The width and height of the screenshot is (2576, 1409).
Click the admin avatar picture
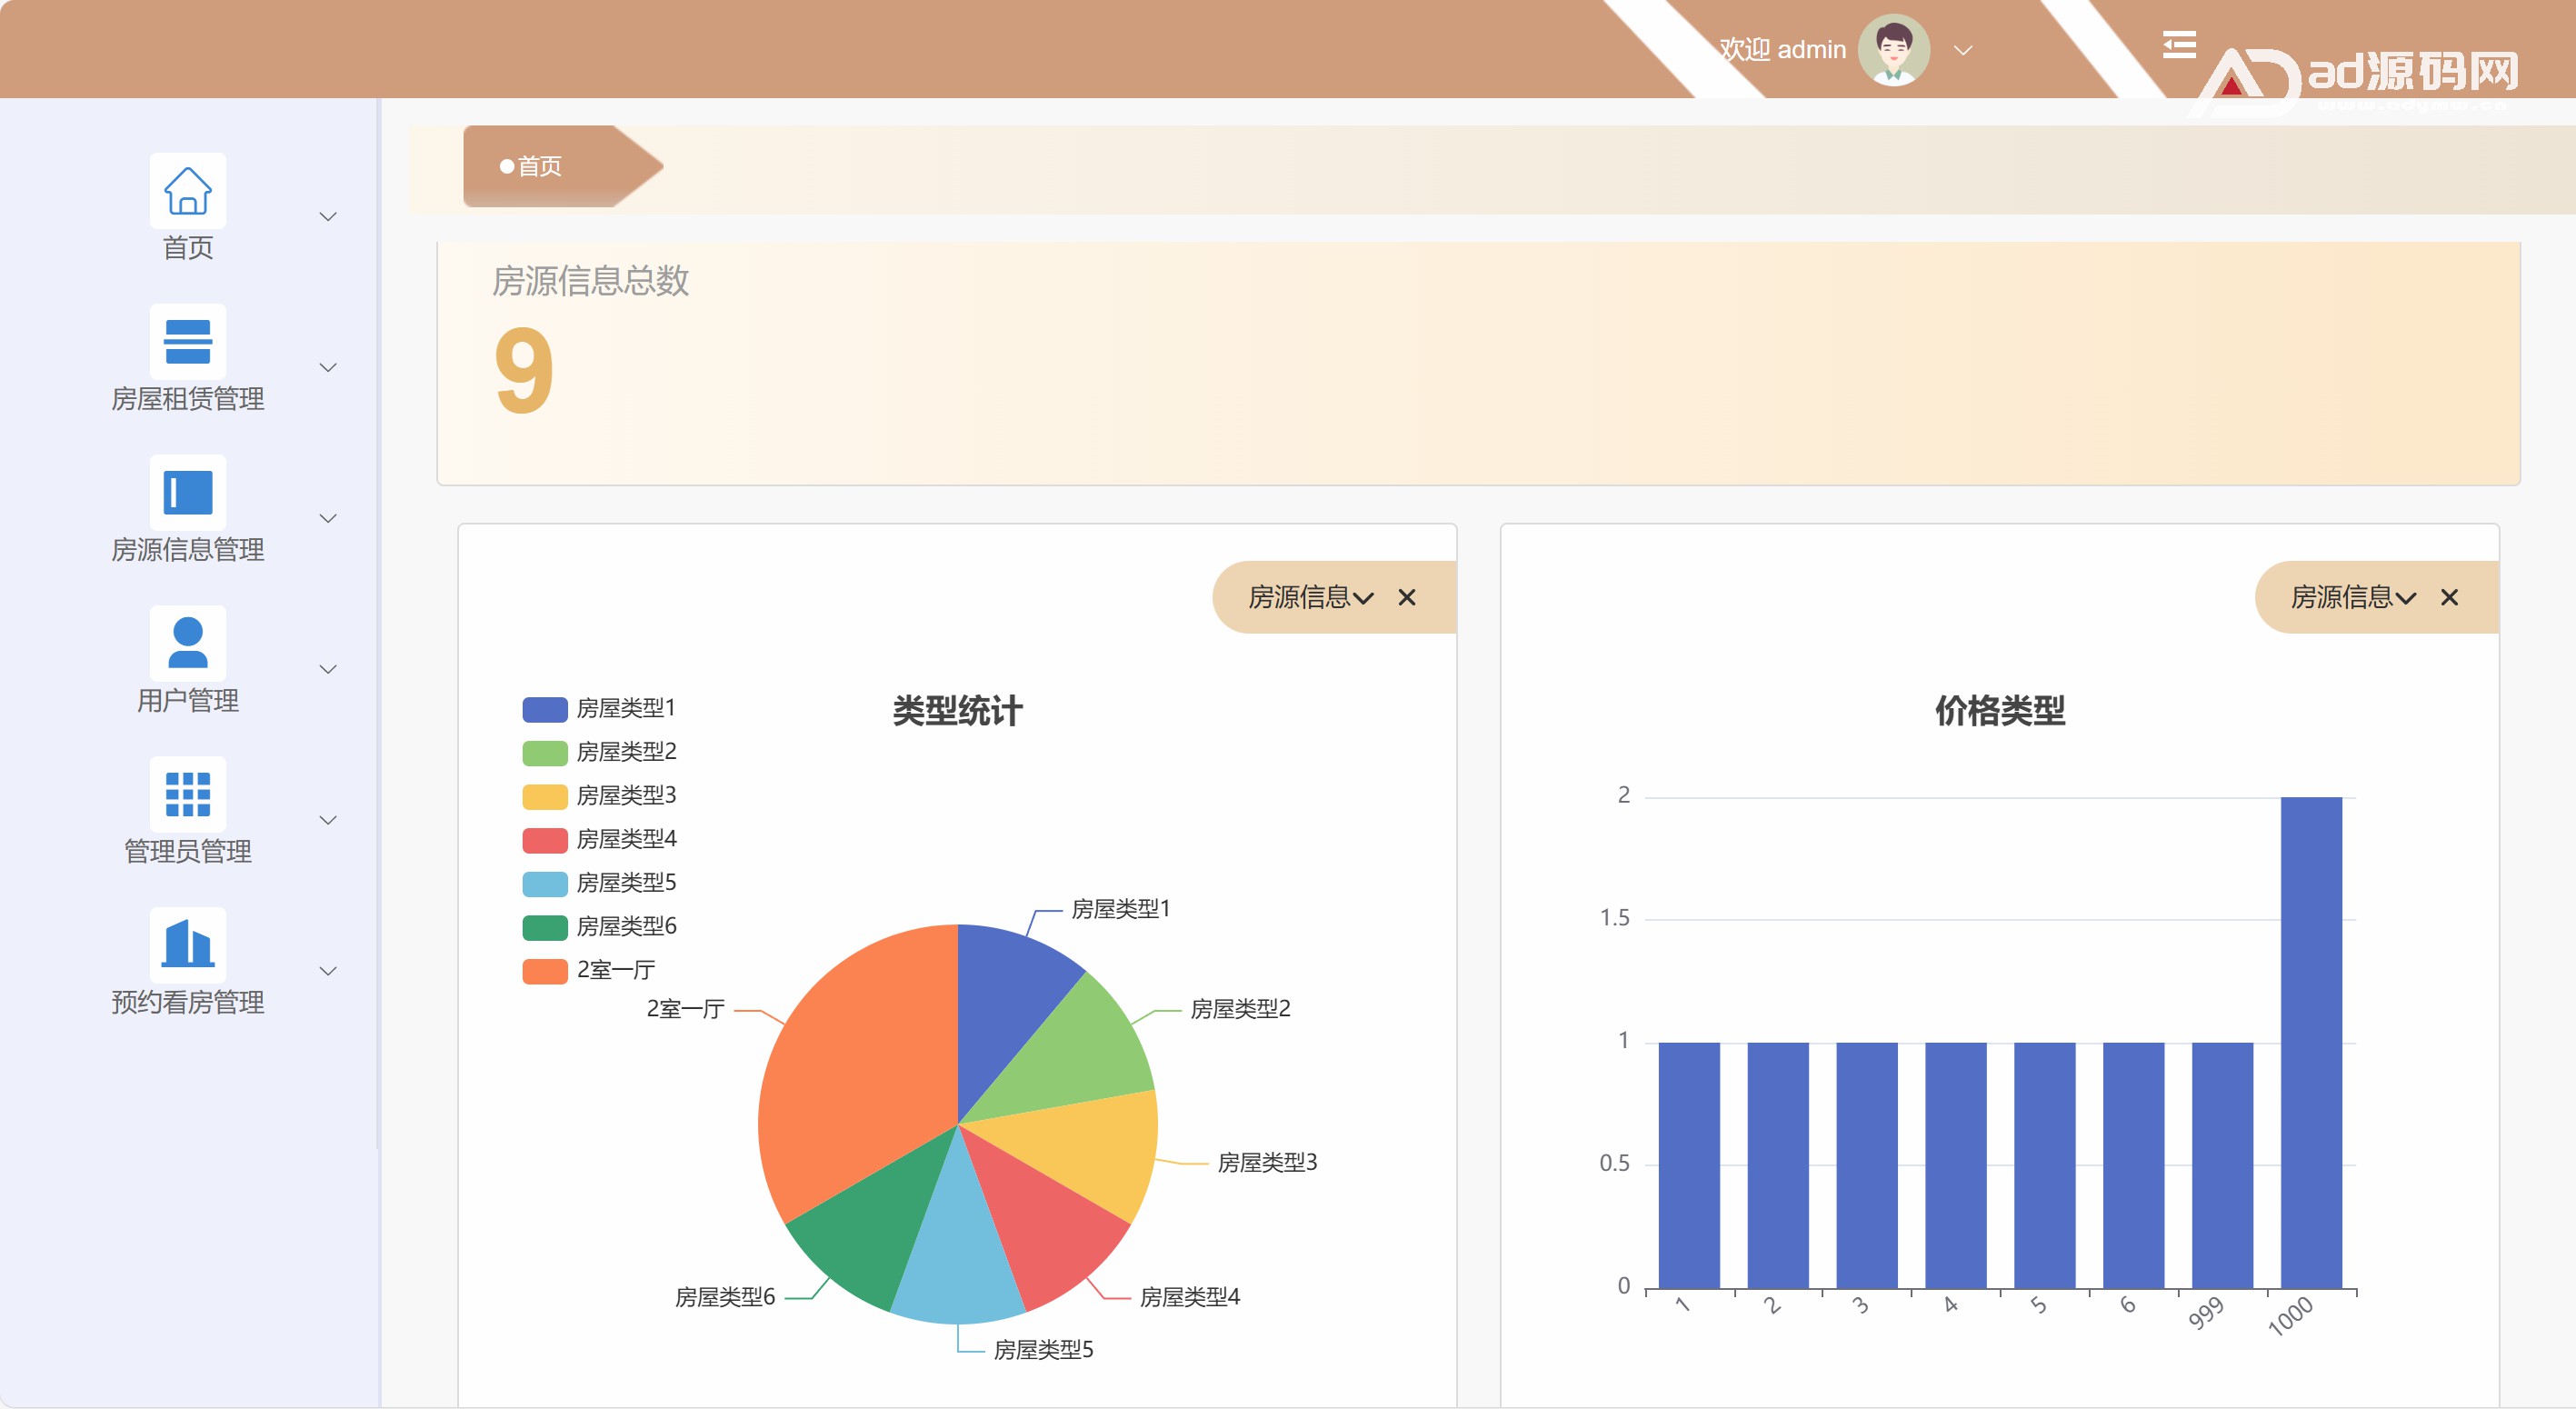click(1893, 49)
